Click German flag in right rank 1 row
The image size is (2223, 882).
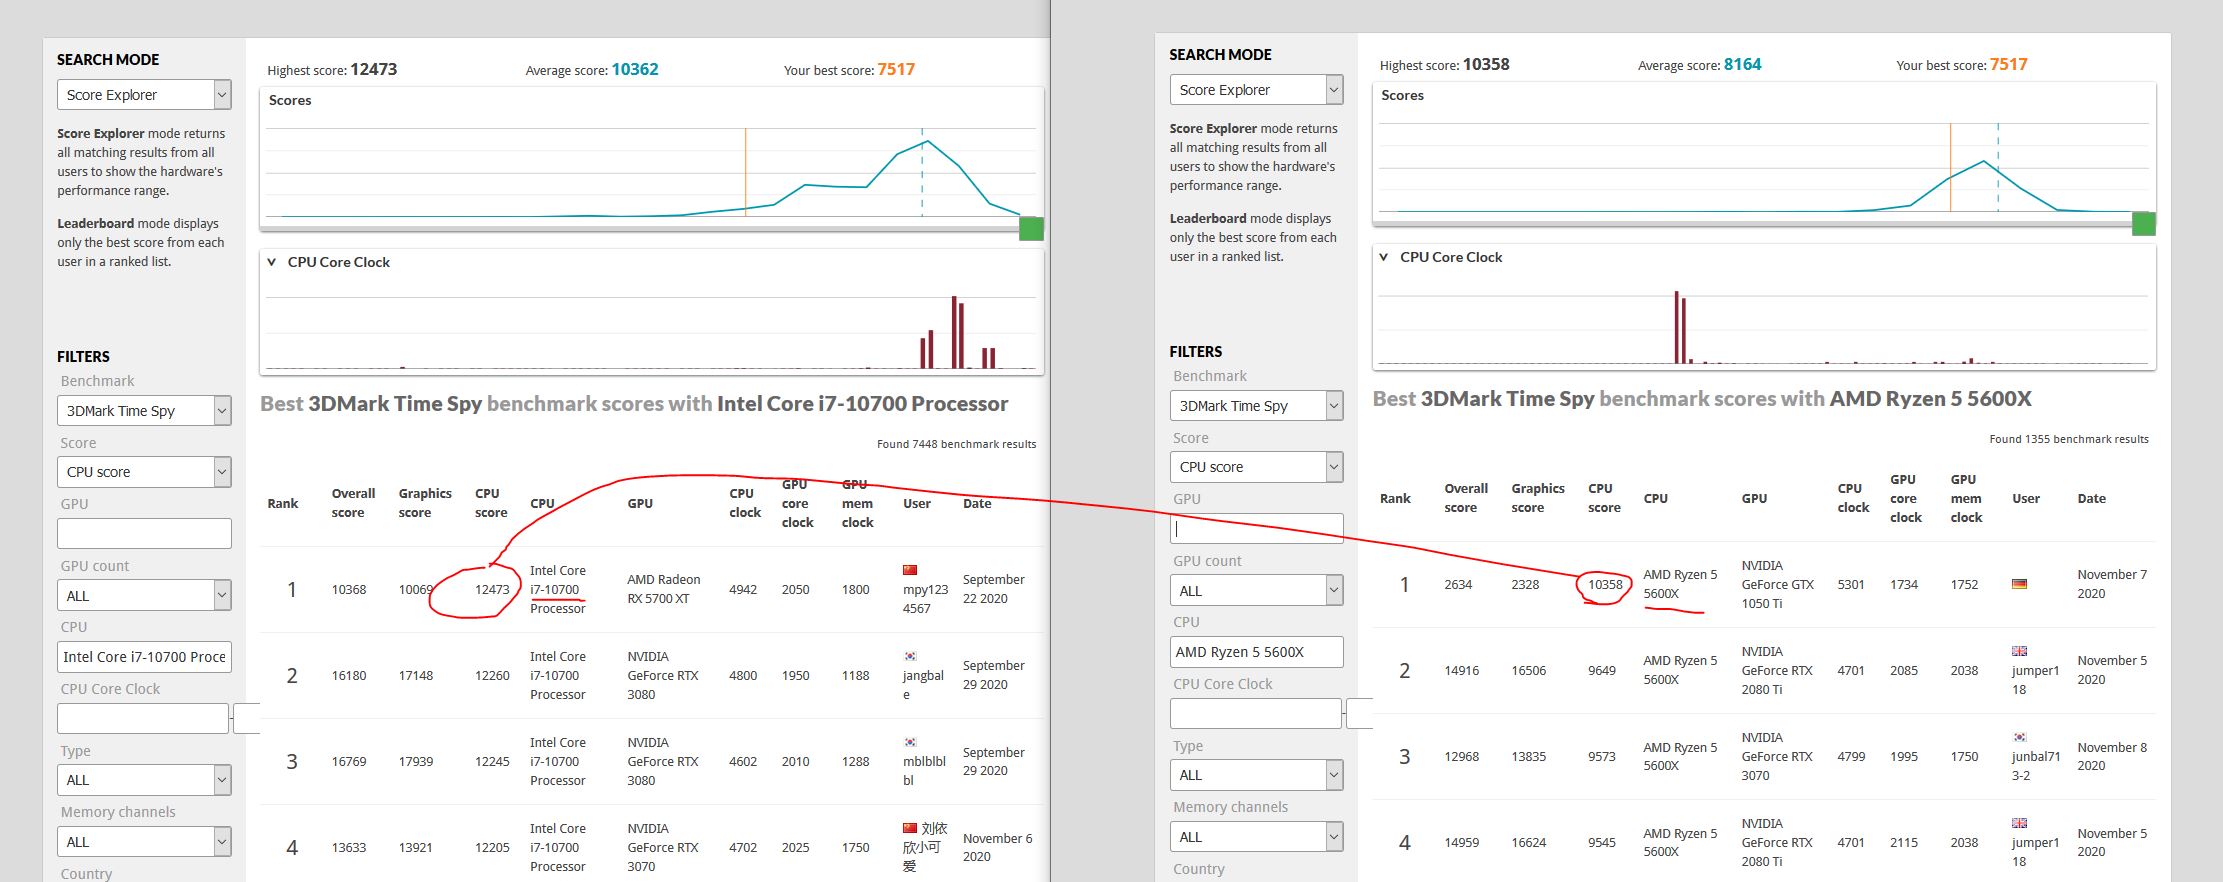click(2019, 584)
